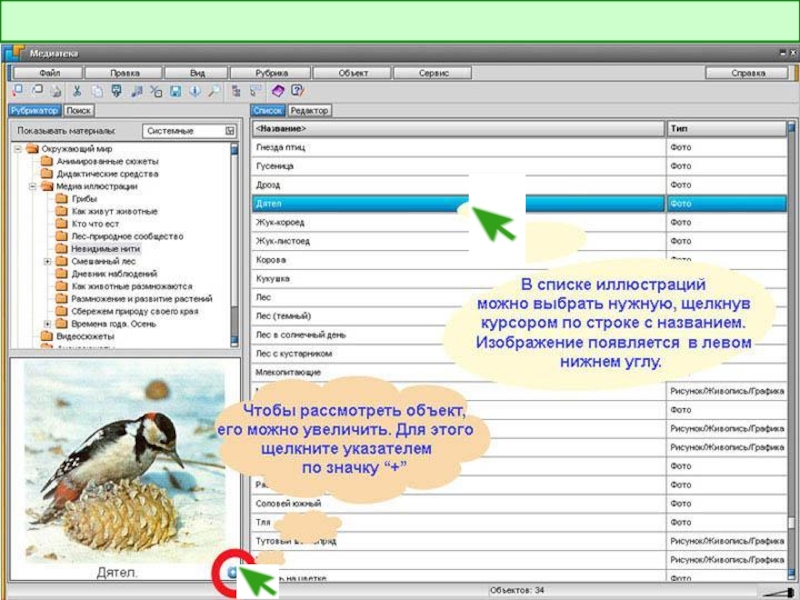The height and width of the screenshot is (600, 800).
Task: Click the question mark help icon
Action: [298, 91]
